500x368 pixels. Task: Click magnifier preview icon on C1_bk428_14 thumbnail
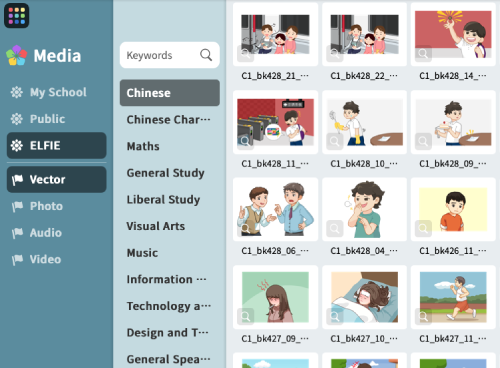423,53
